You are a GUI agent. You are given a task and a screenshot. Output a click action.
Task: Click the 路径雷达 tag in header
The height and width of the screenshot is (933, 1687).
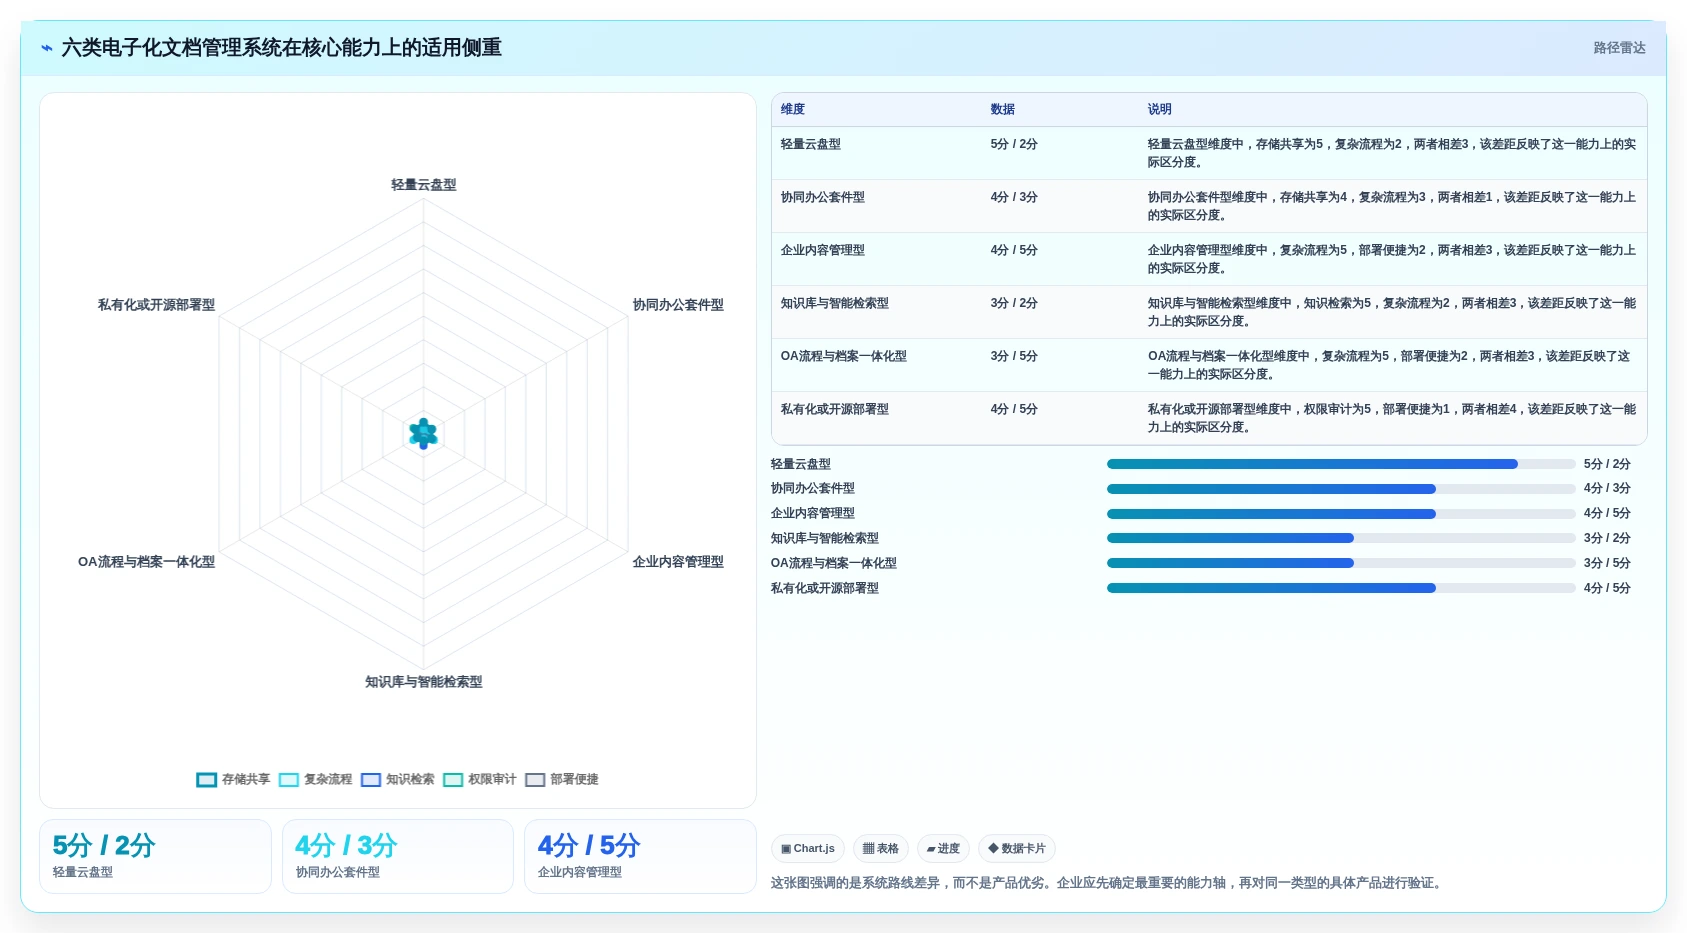click(1619, 48)
